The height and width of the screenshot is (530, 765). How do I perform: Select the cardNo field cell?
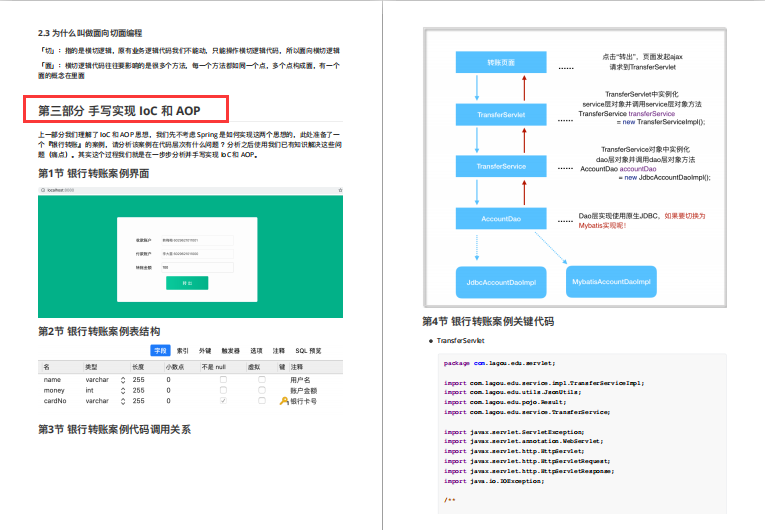pyautogui.click(x=55, y=401)
